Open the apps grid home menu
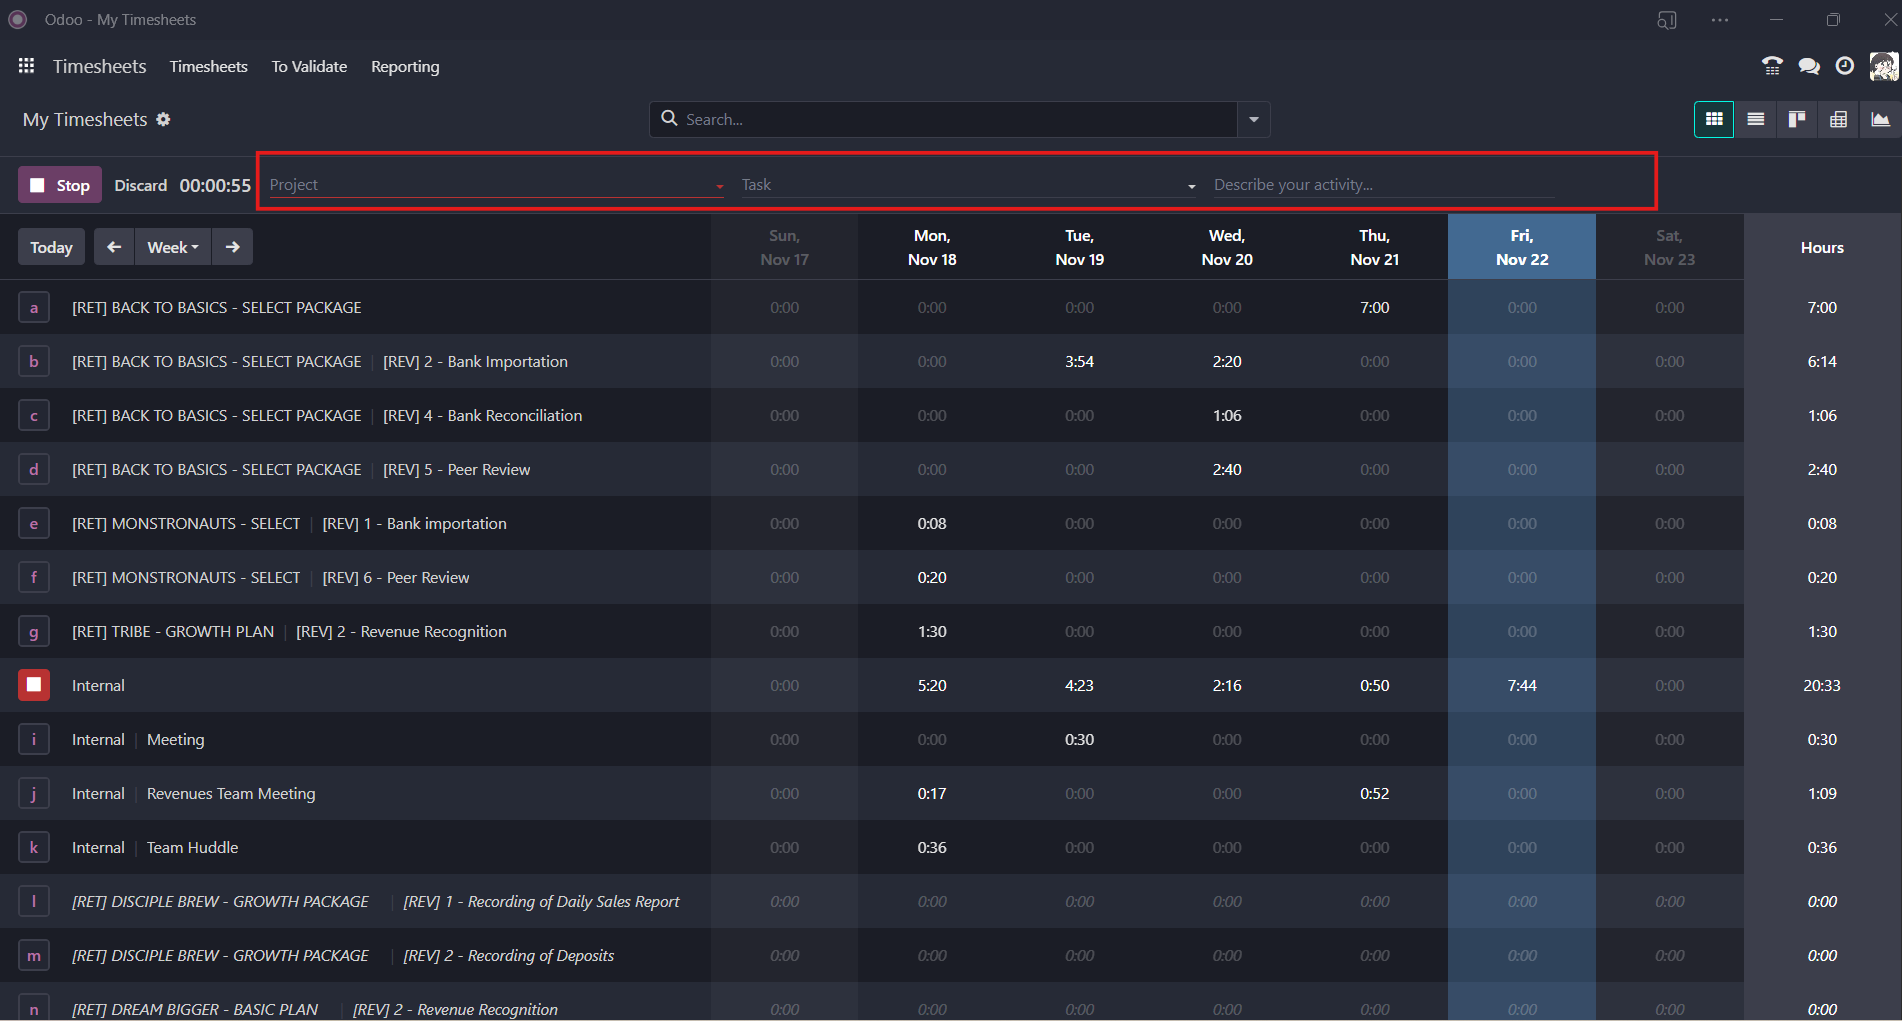1902x1021 pixels. pos(26,66)
